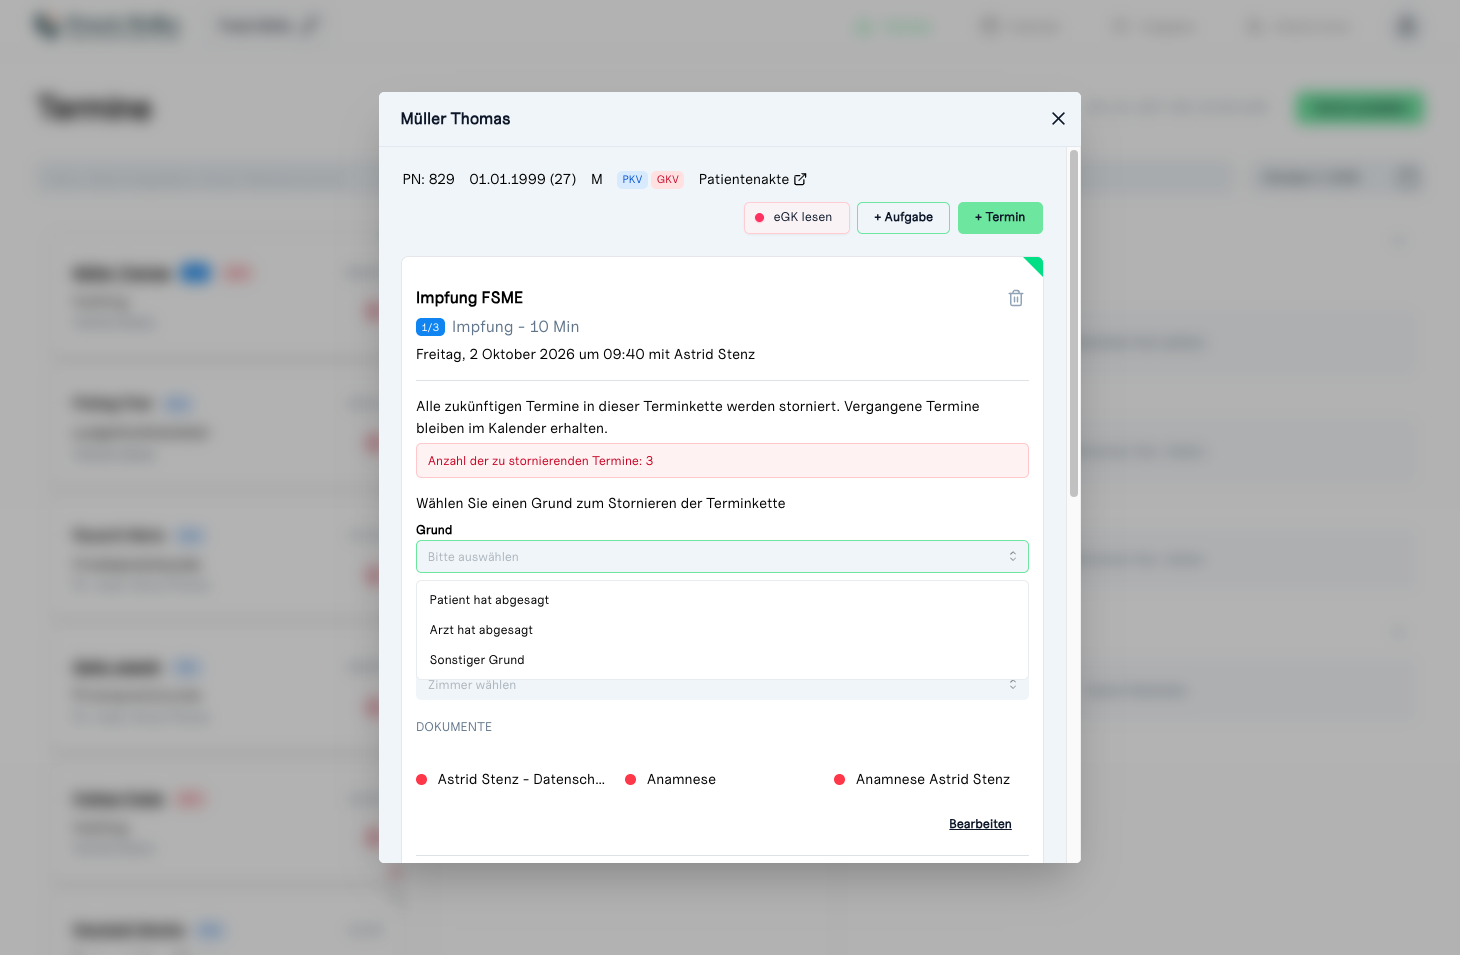Click the 'Anzahl der zu stornierenden Termine: 3' notice
This screenshot has height=955, width=1460.
click(x=722, y=461)
